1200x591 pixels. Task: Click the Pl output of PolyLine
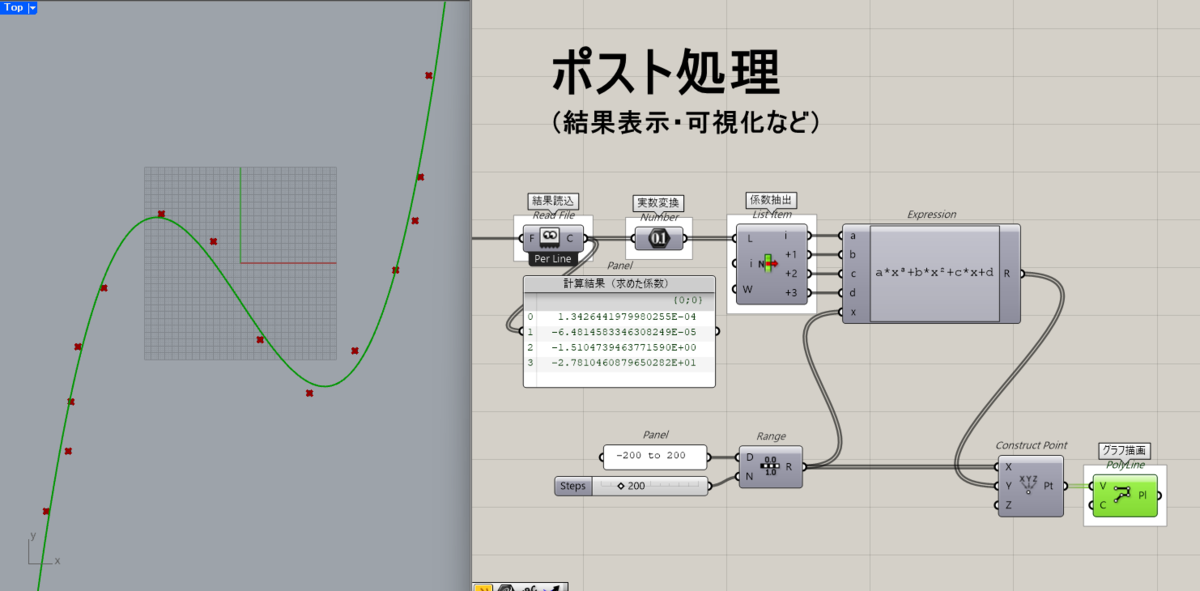click(1143, 495)
